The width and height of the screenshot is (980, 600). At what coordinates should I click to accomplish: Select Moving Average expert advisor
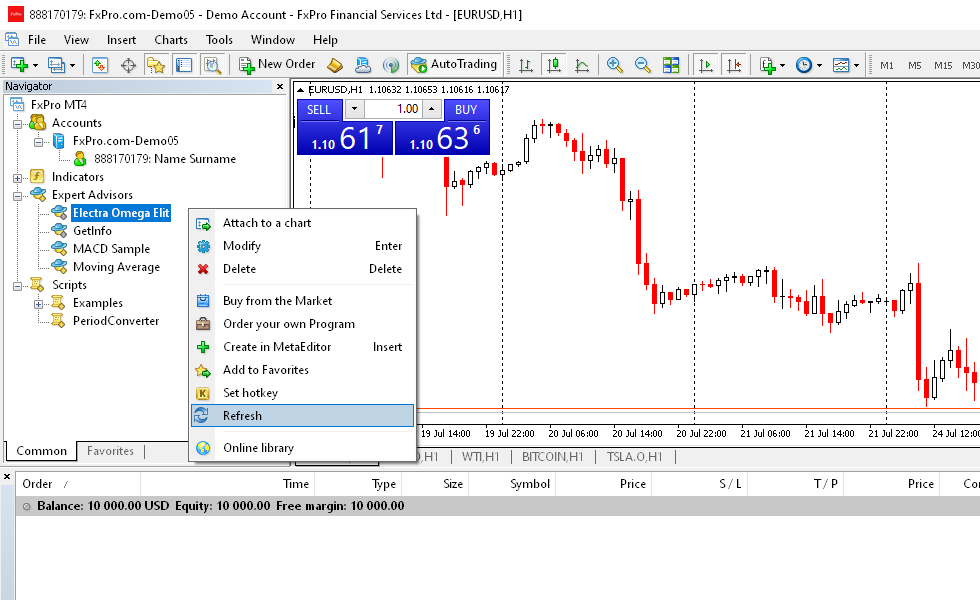tap(116, 267)
